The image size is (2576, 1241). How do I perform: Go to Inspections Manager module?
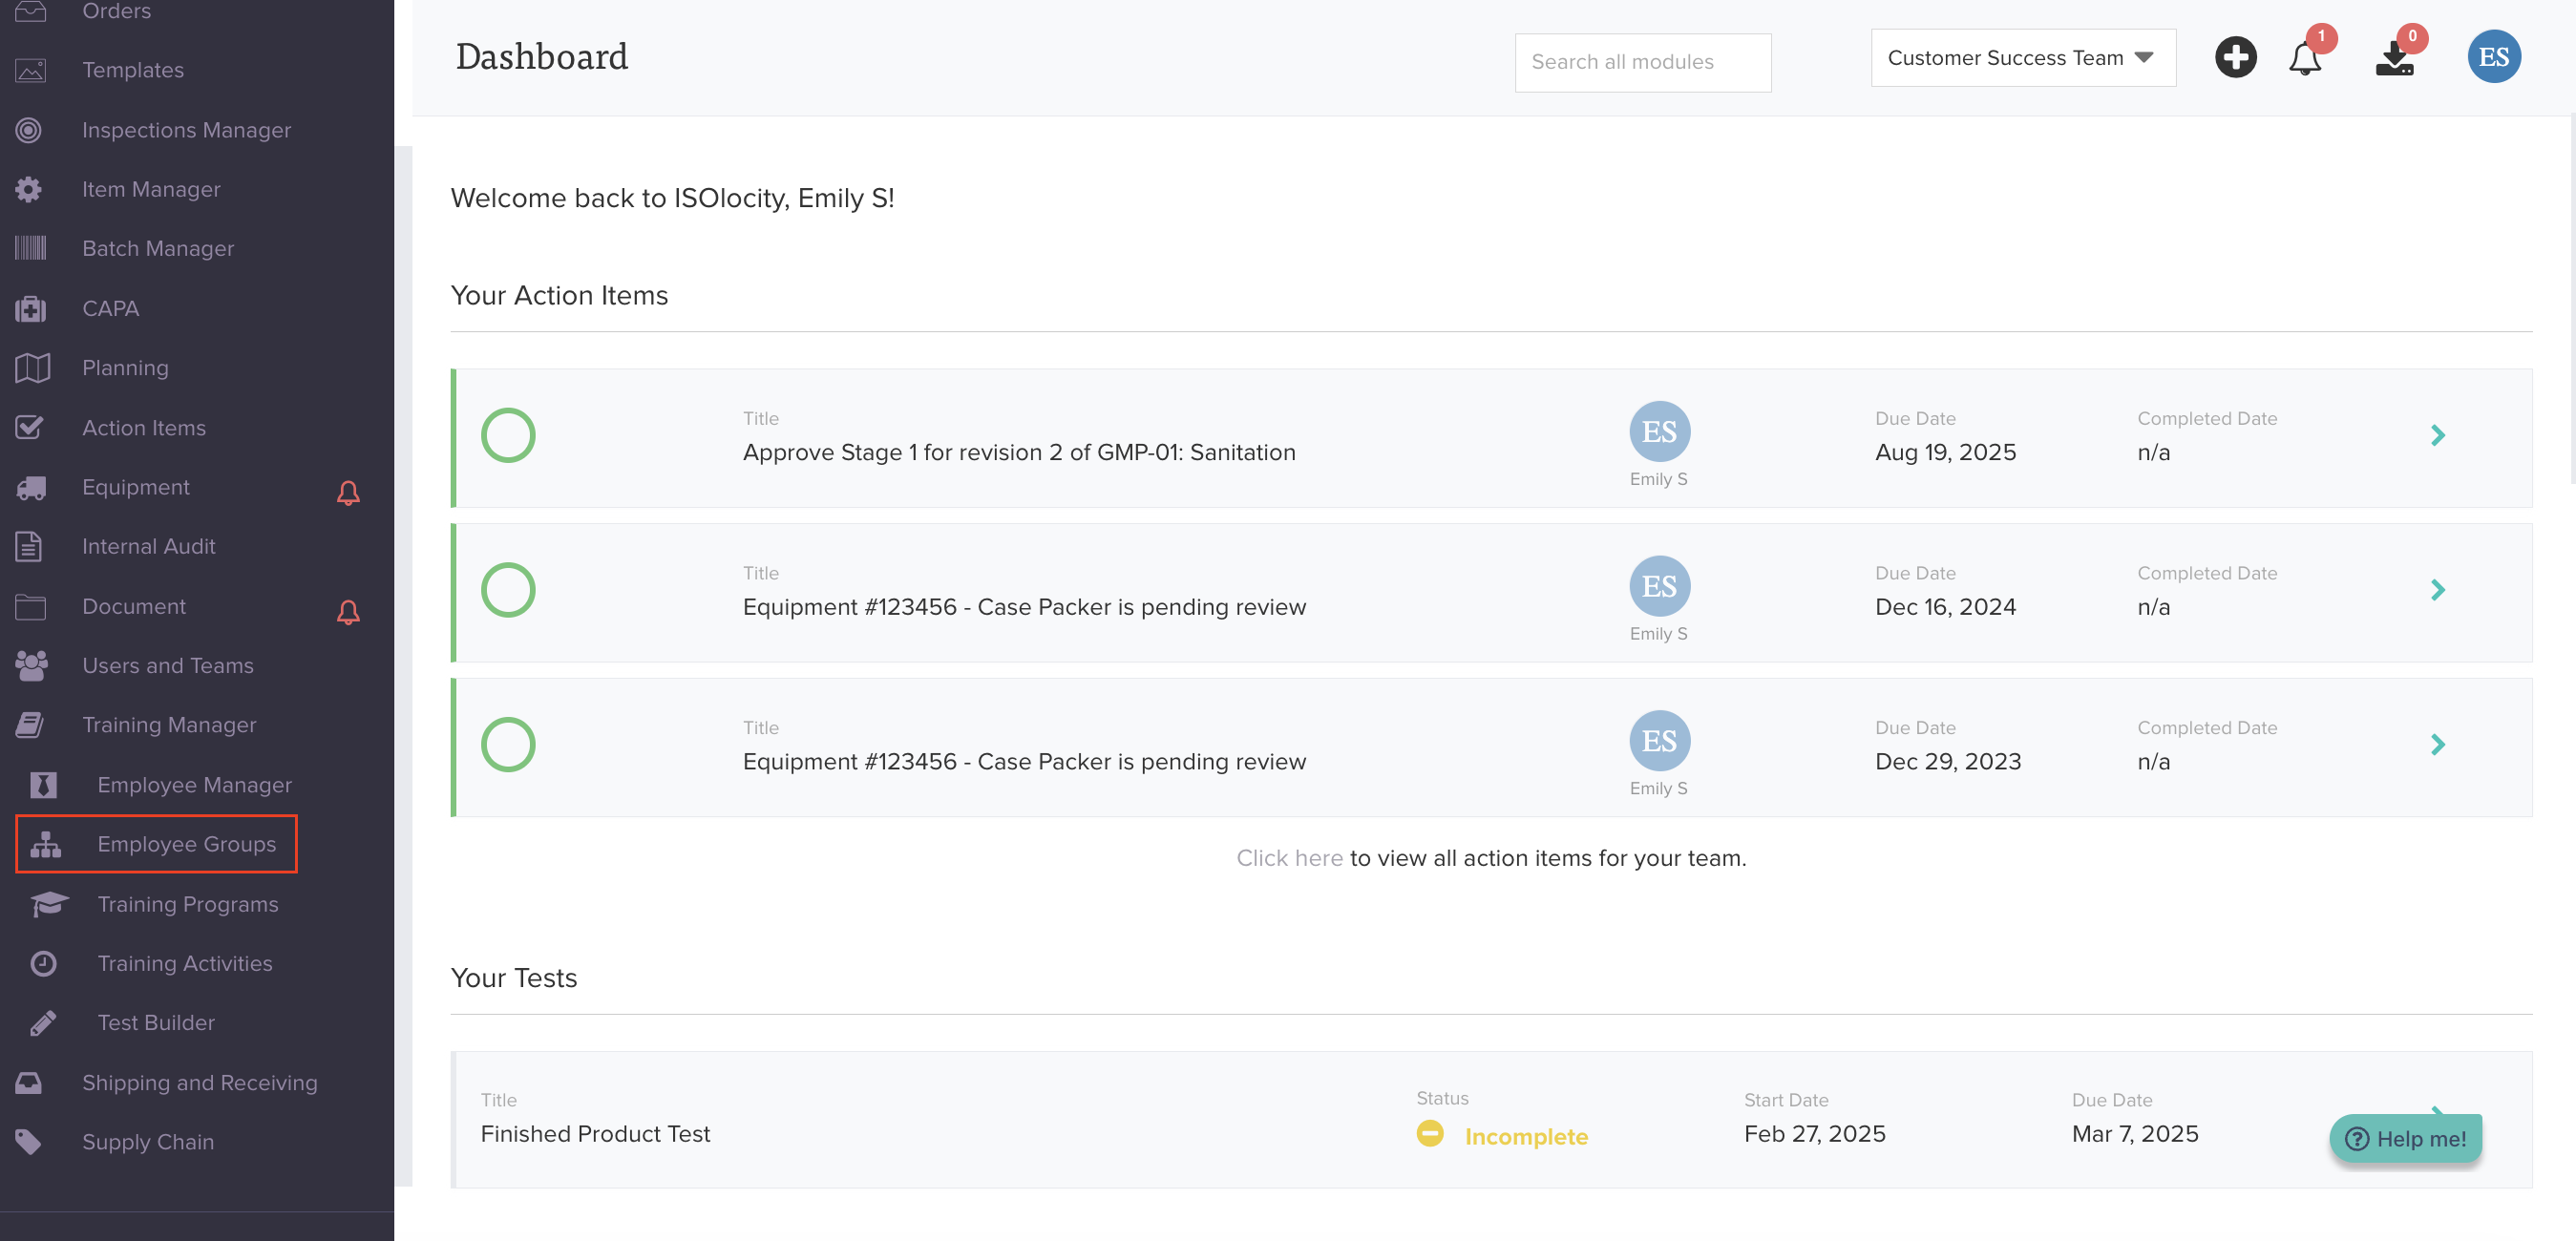186,130
